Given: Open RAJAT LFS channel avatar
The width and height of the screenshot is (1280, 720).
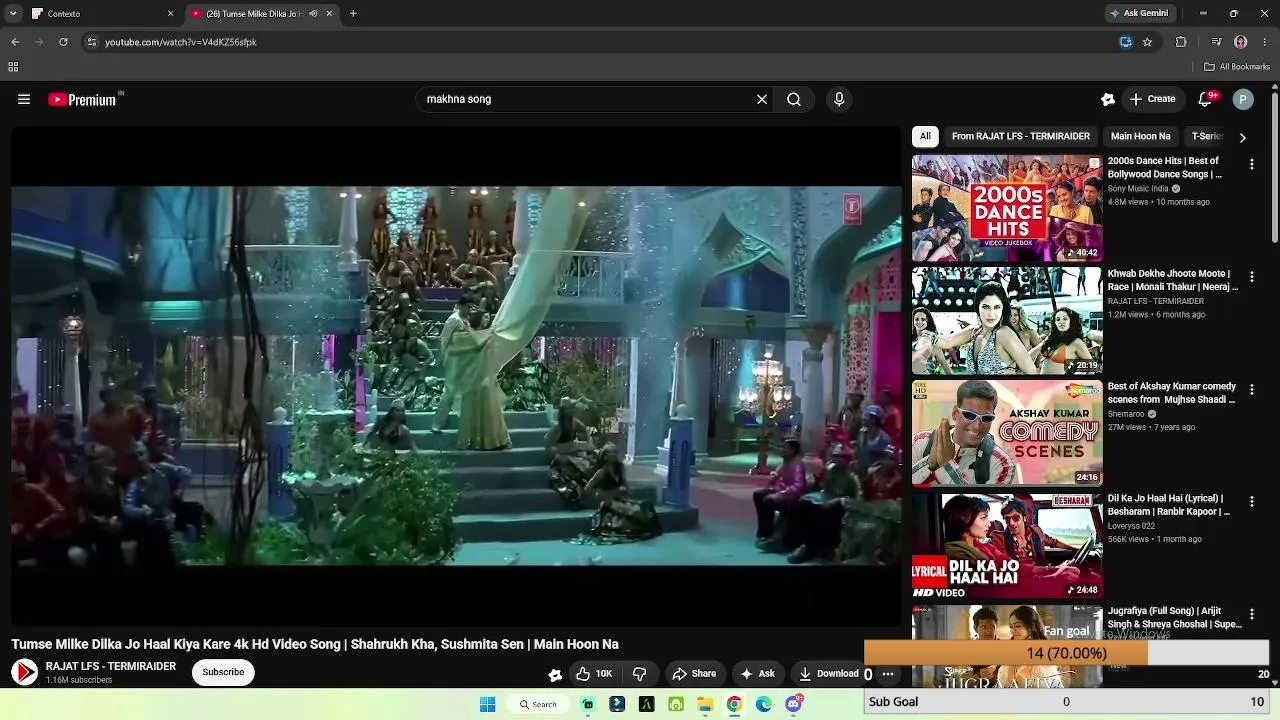Looking at the screenshot, I should tap(25, 672).
